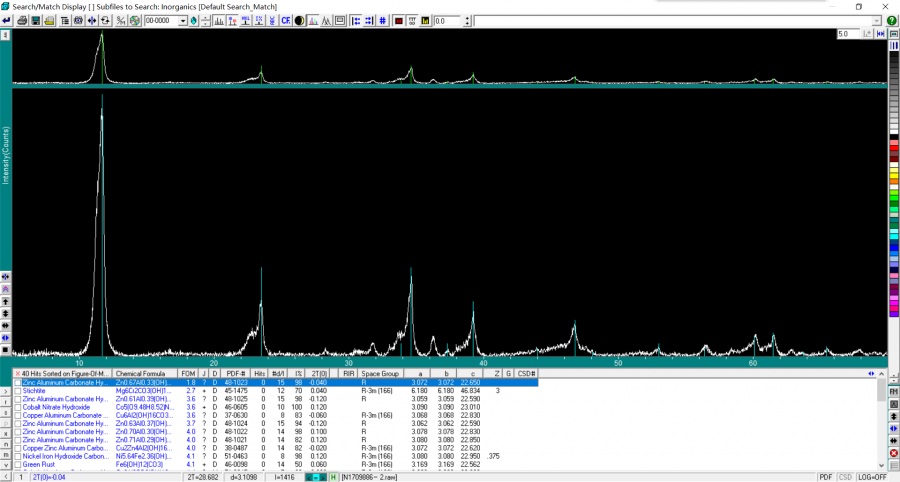Click the LOG=OFF status bar button
The height and width of the screenshot is (482, 900).
pyautogui.click(x=871, y=477)
